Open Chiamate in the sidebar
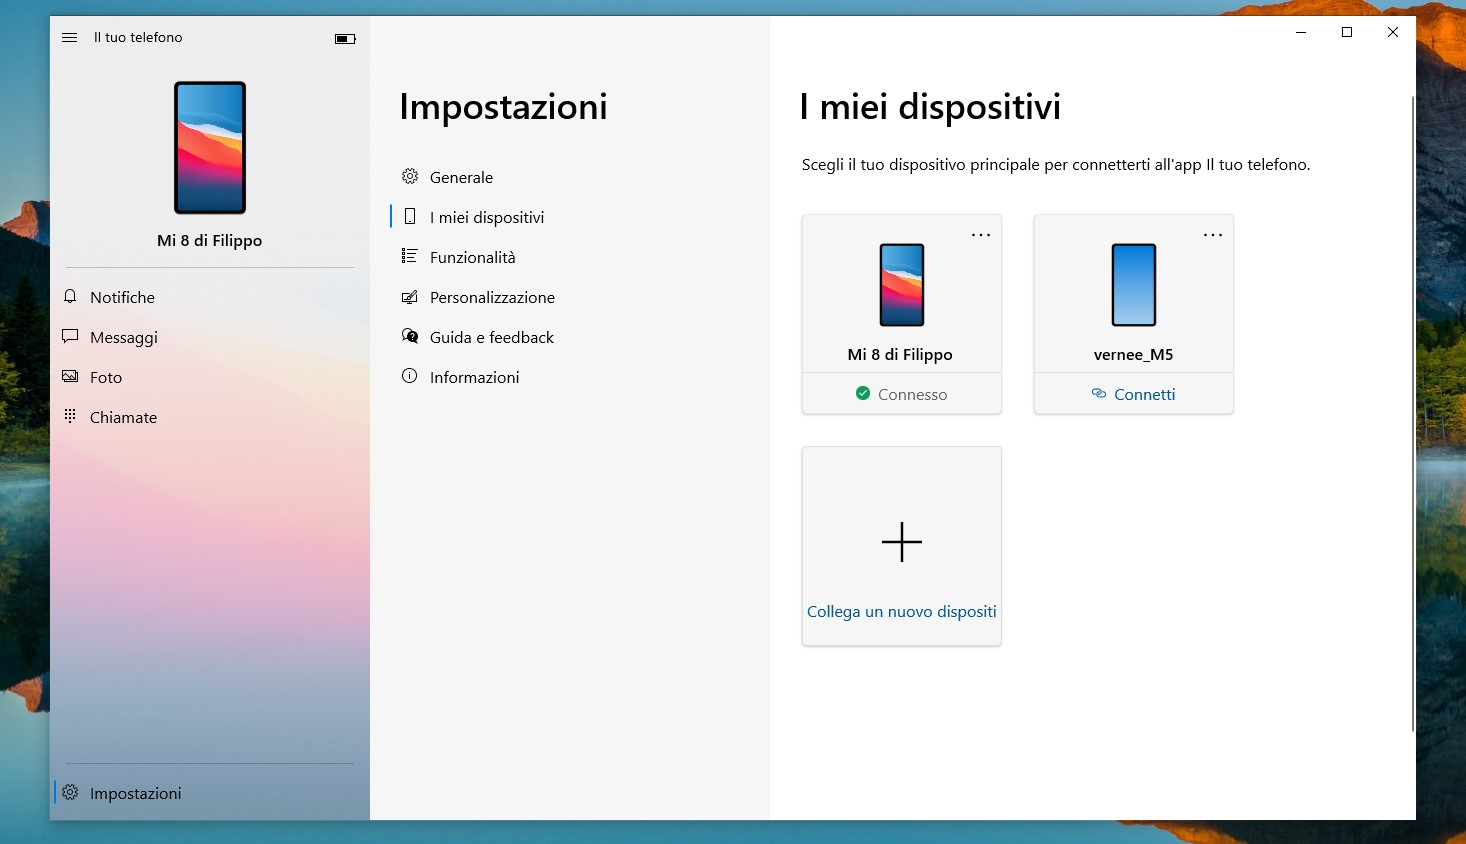The image size is (1466, 844). coord(210,417)
